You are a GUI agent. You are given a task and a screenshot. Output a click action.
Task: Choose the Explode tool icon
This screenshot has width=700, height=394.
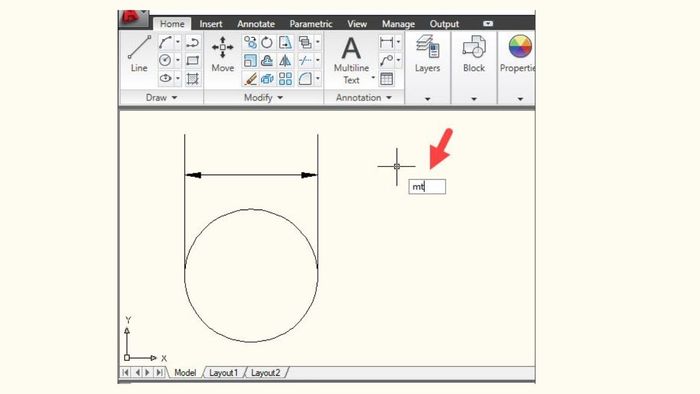click(267, 79)
